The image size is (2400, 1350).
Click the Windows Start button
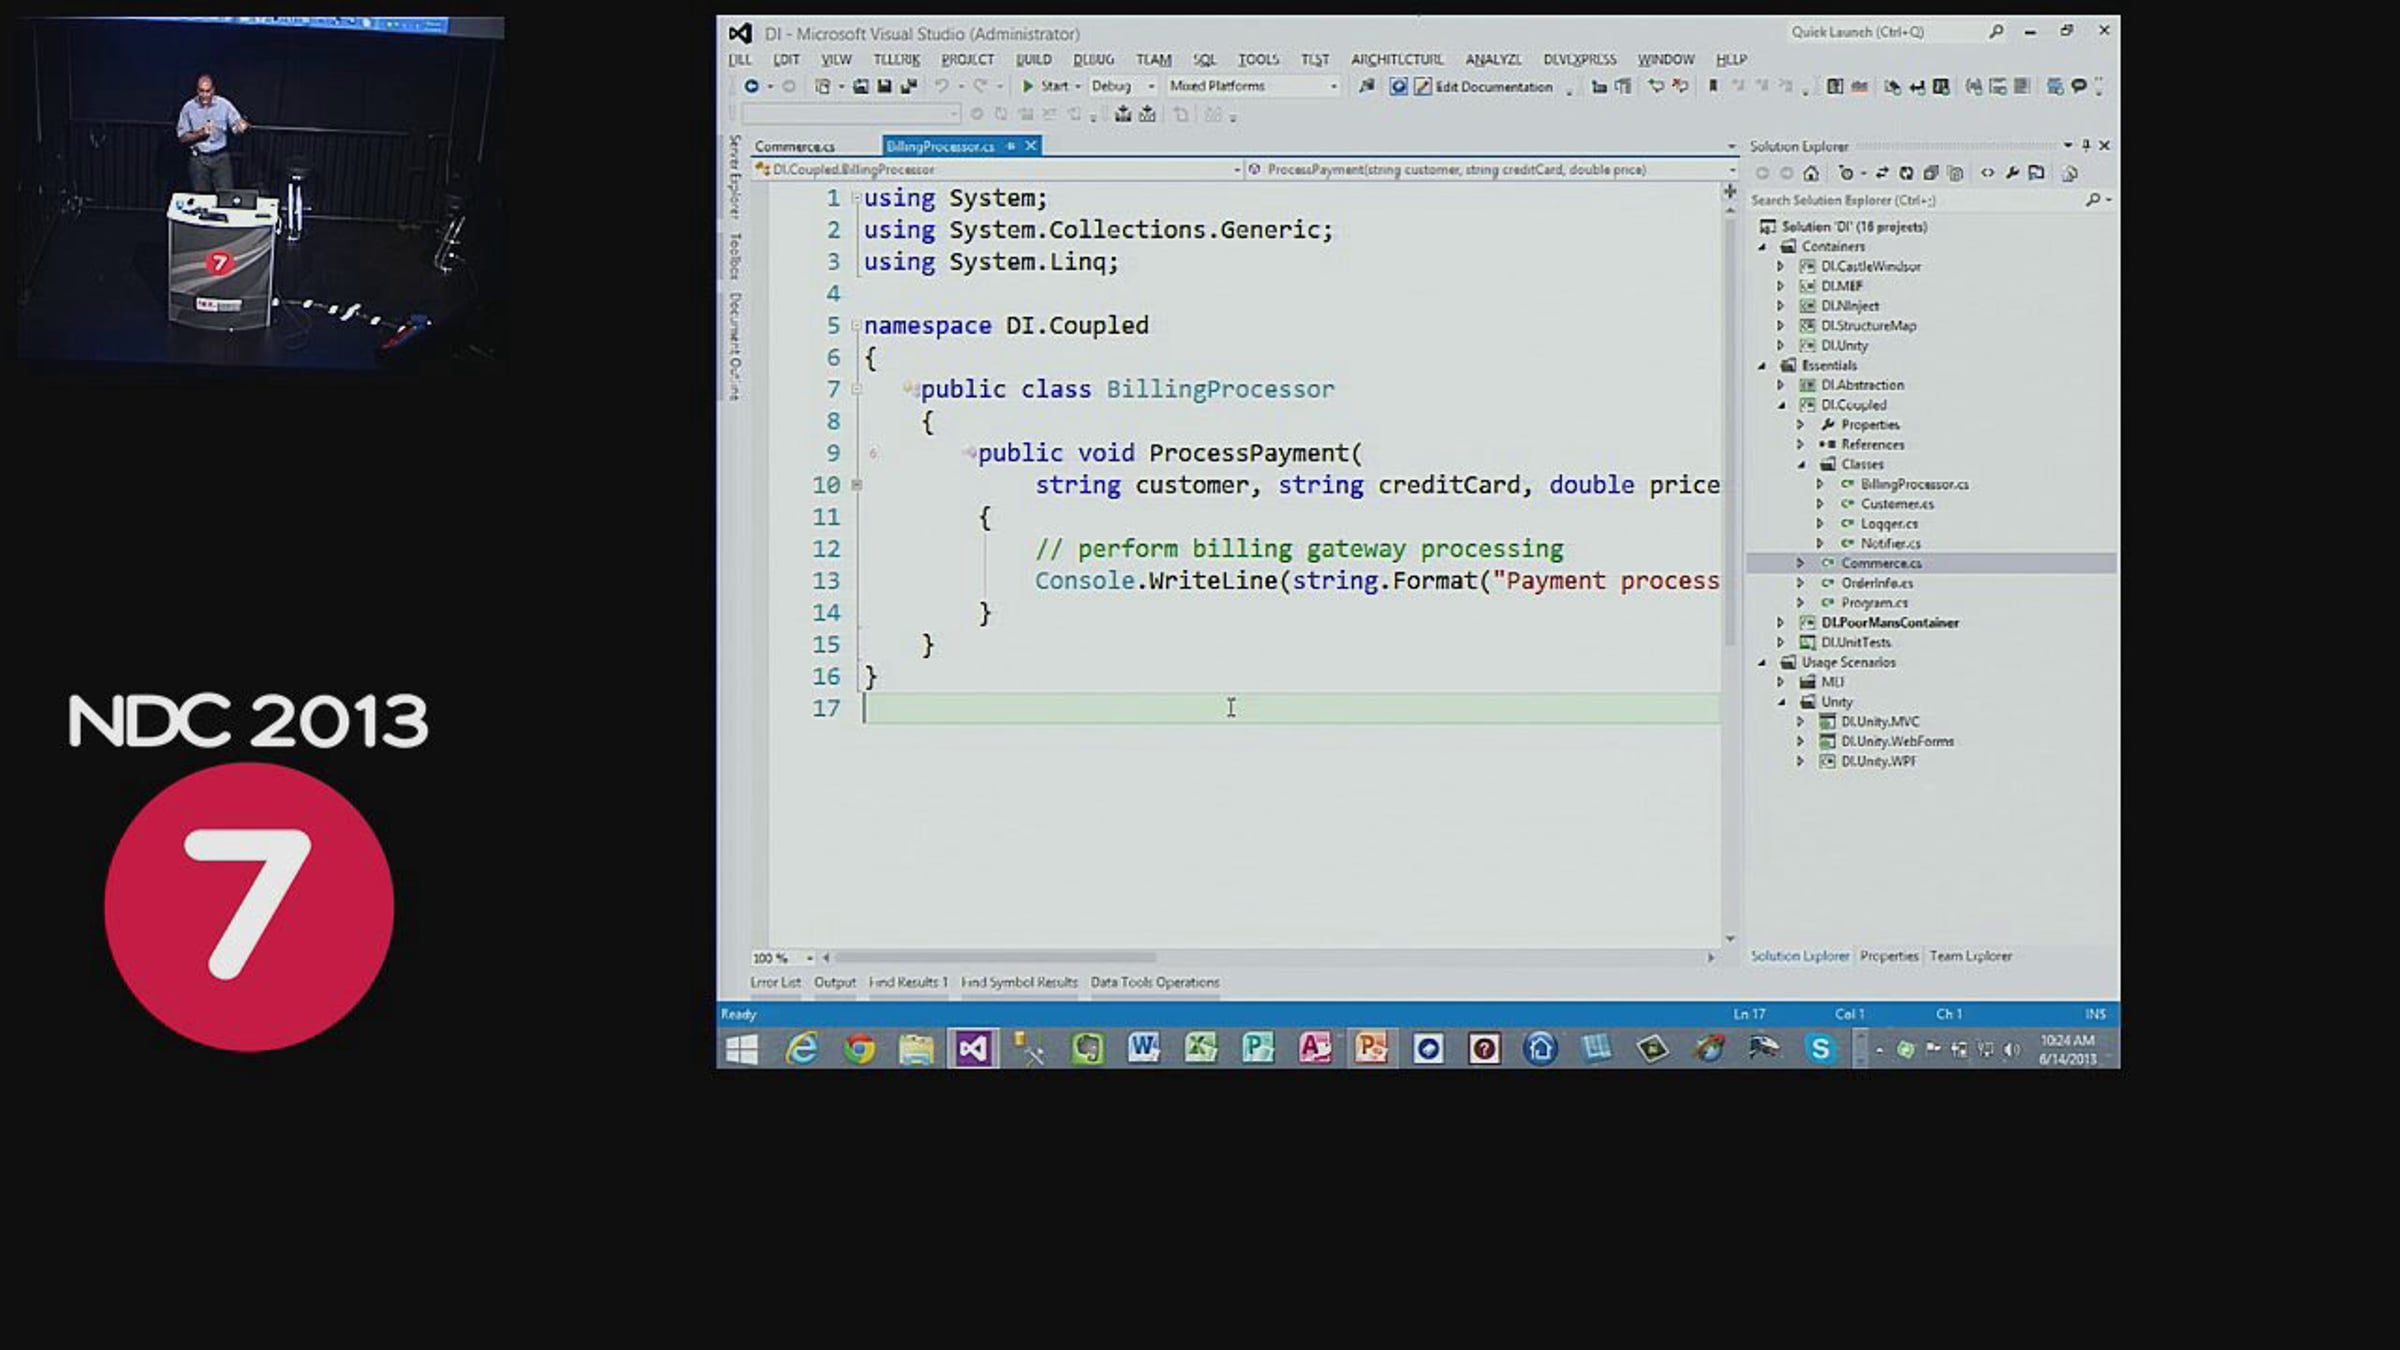742,1049
